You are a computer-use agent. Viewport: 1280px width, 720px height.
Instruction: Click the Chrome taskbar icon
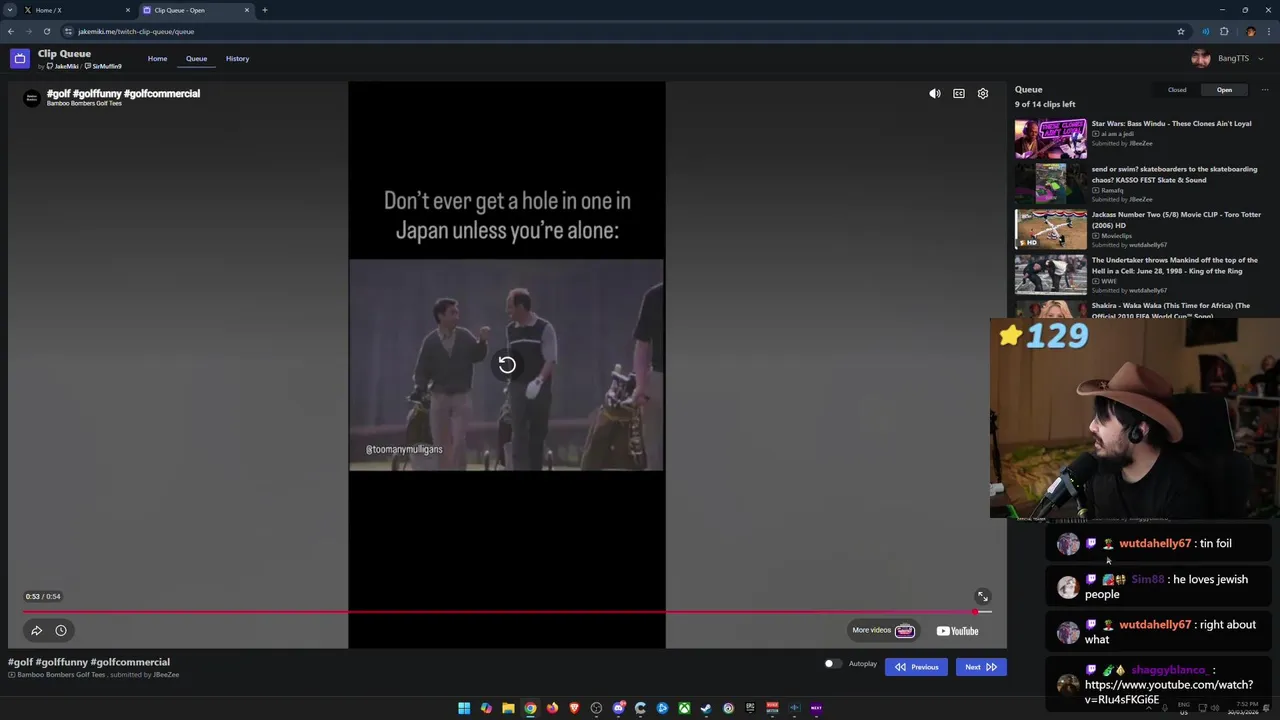[x=530, y=708]
